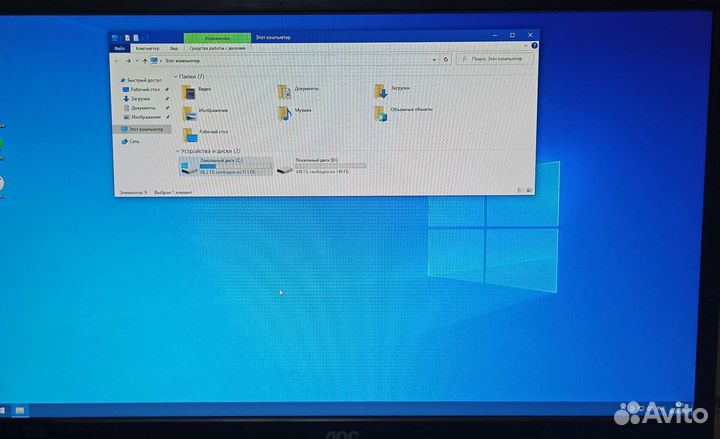
Task: Select Этот компьютер in navigation pane
Action: [144, 129]
